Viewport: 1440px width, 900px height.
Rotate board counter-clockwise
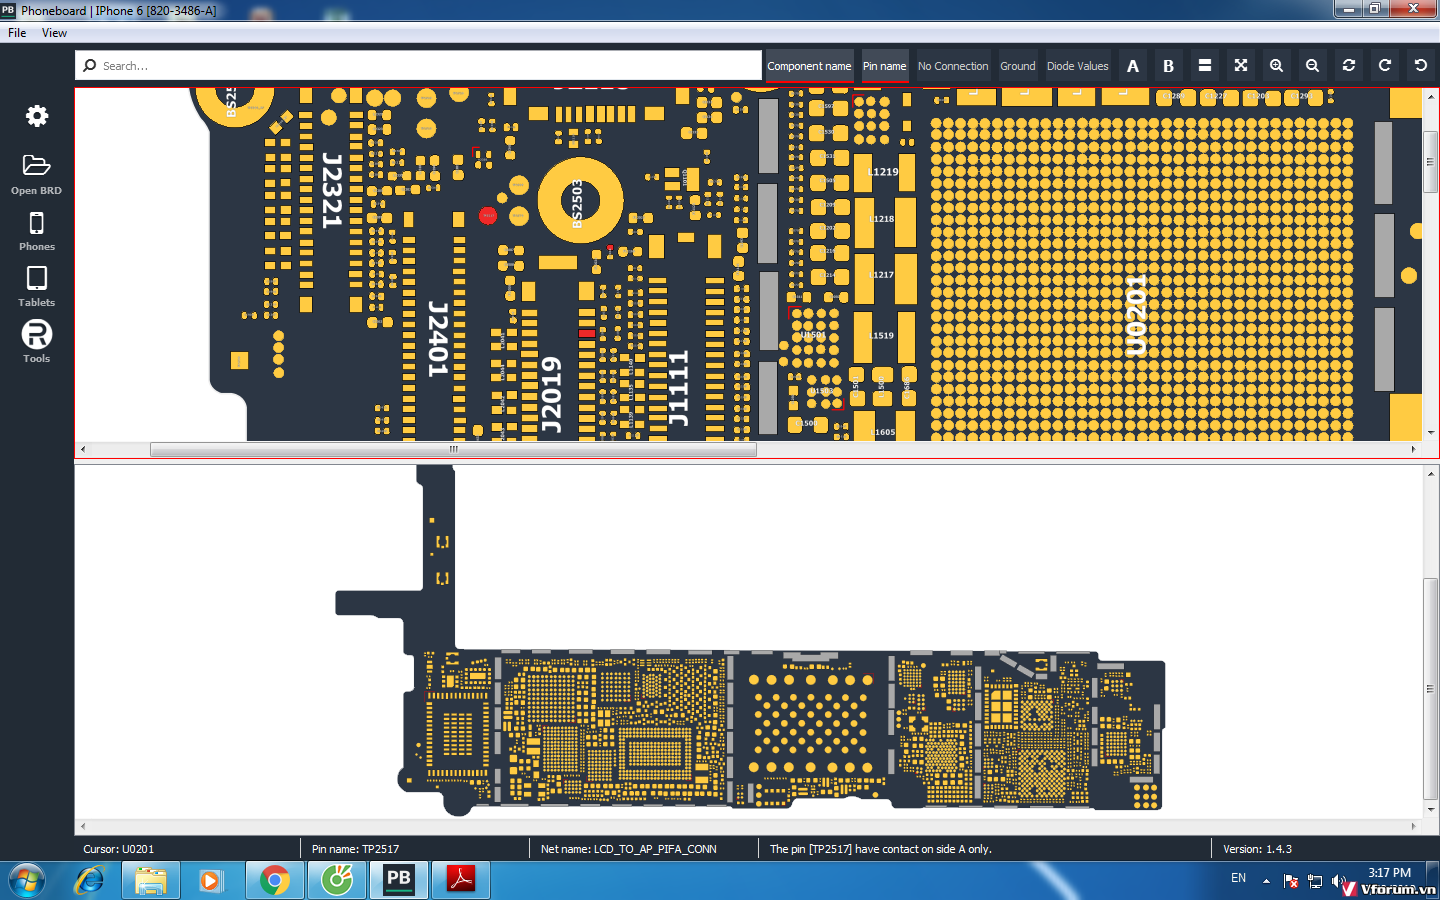pyautogui.click(x=1421, y=66)
